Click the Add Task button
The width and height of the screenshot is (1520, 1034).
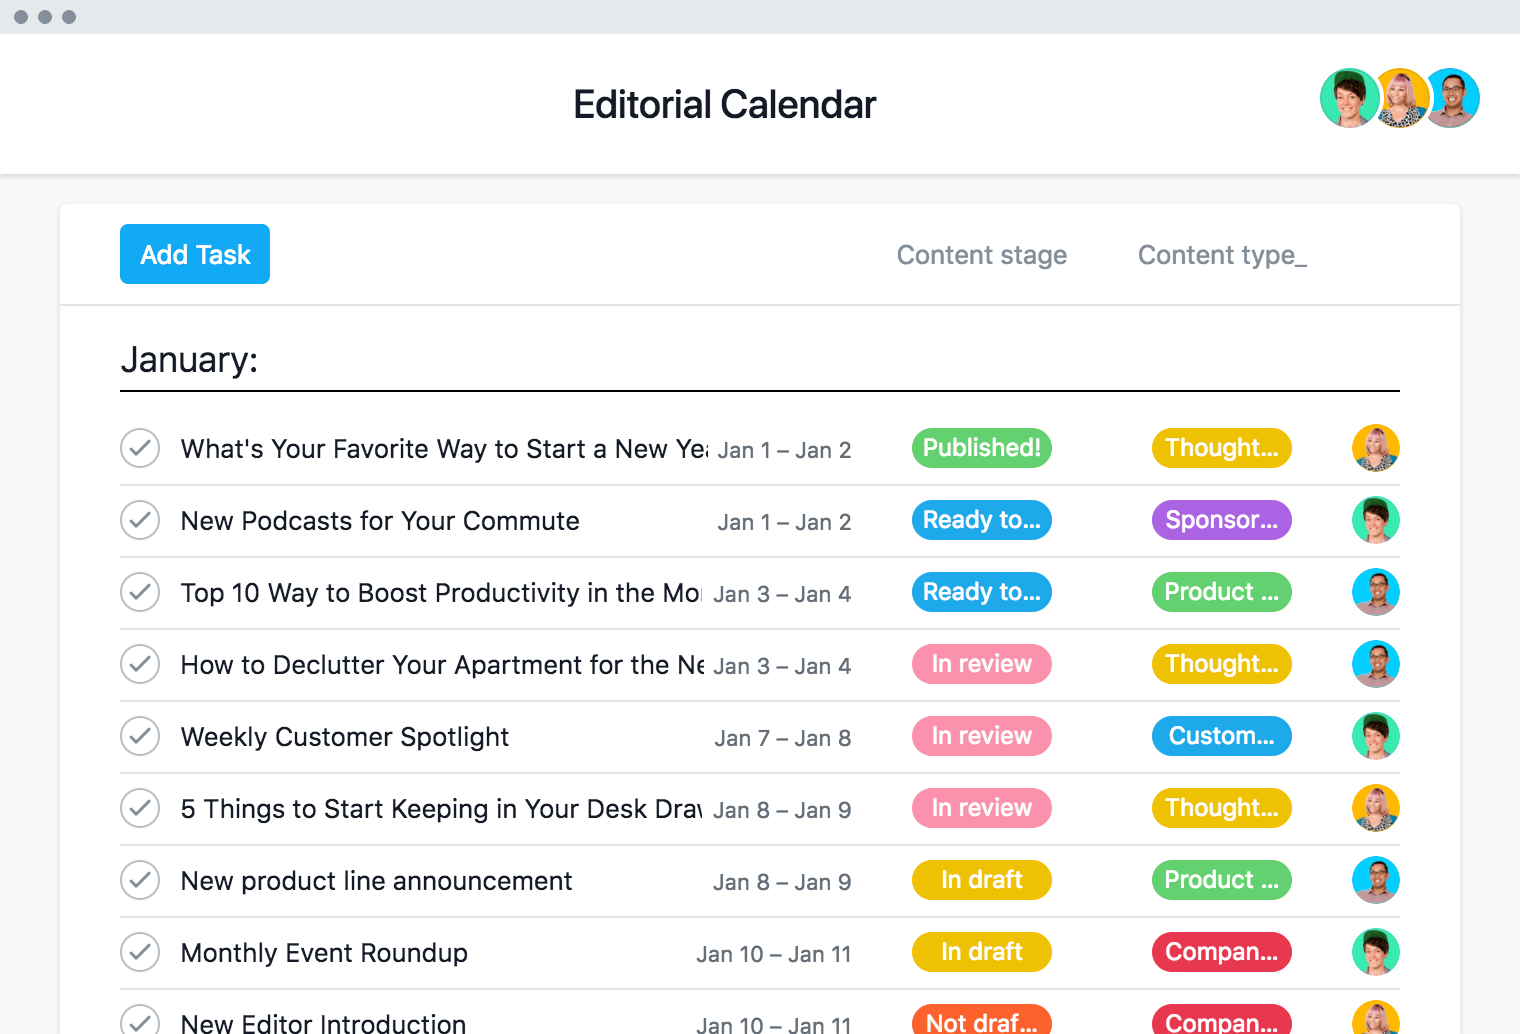[x=194, y=254]
